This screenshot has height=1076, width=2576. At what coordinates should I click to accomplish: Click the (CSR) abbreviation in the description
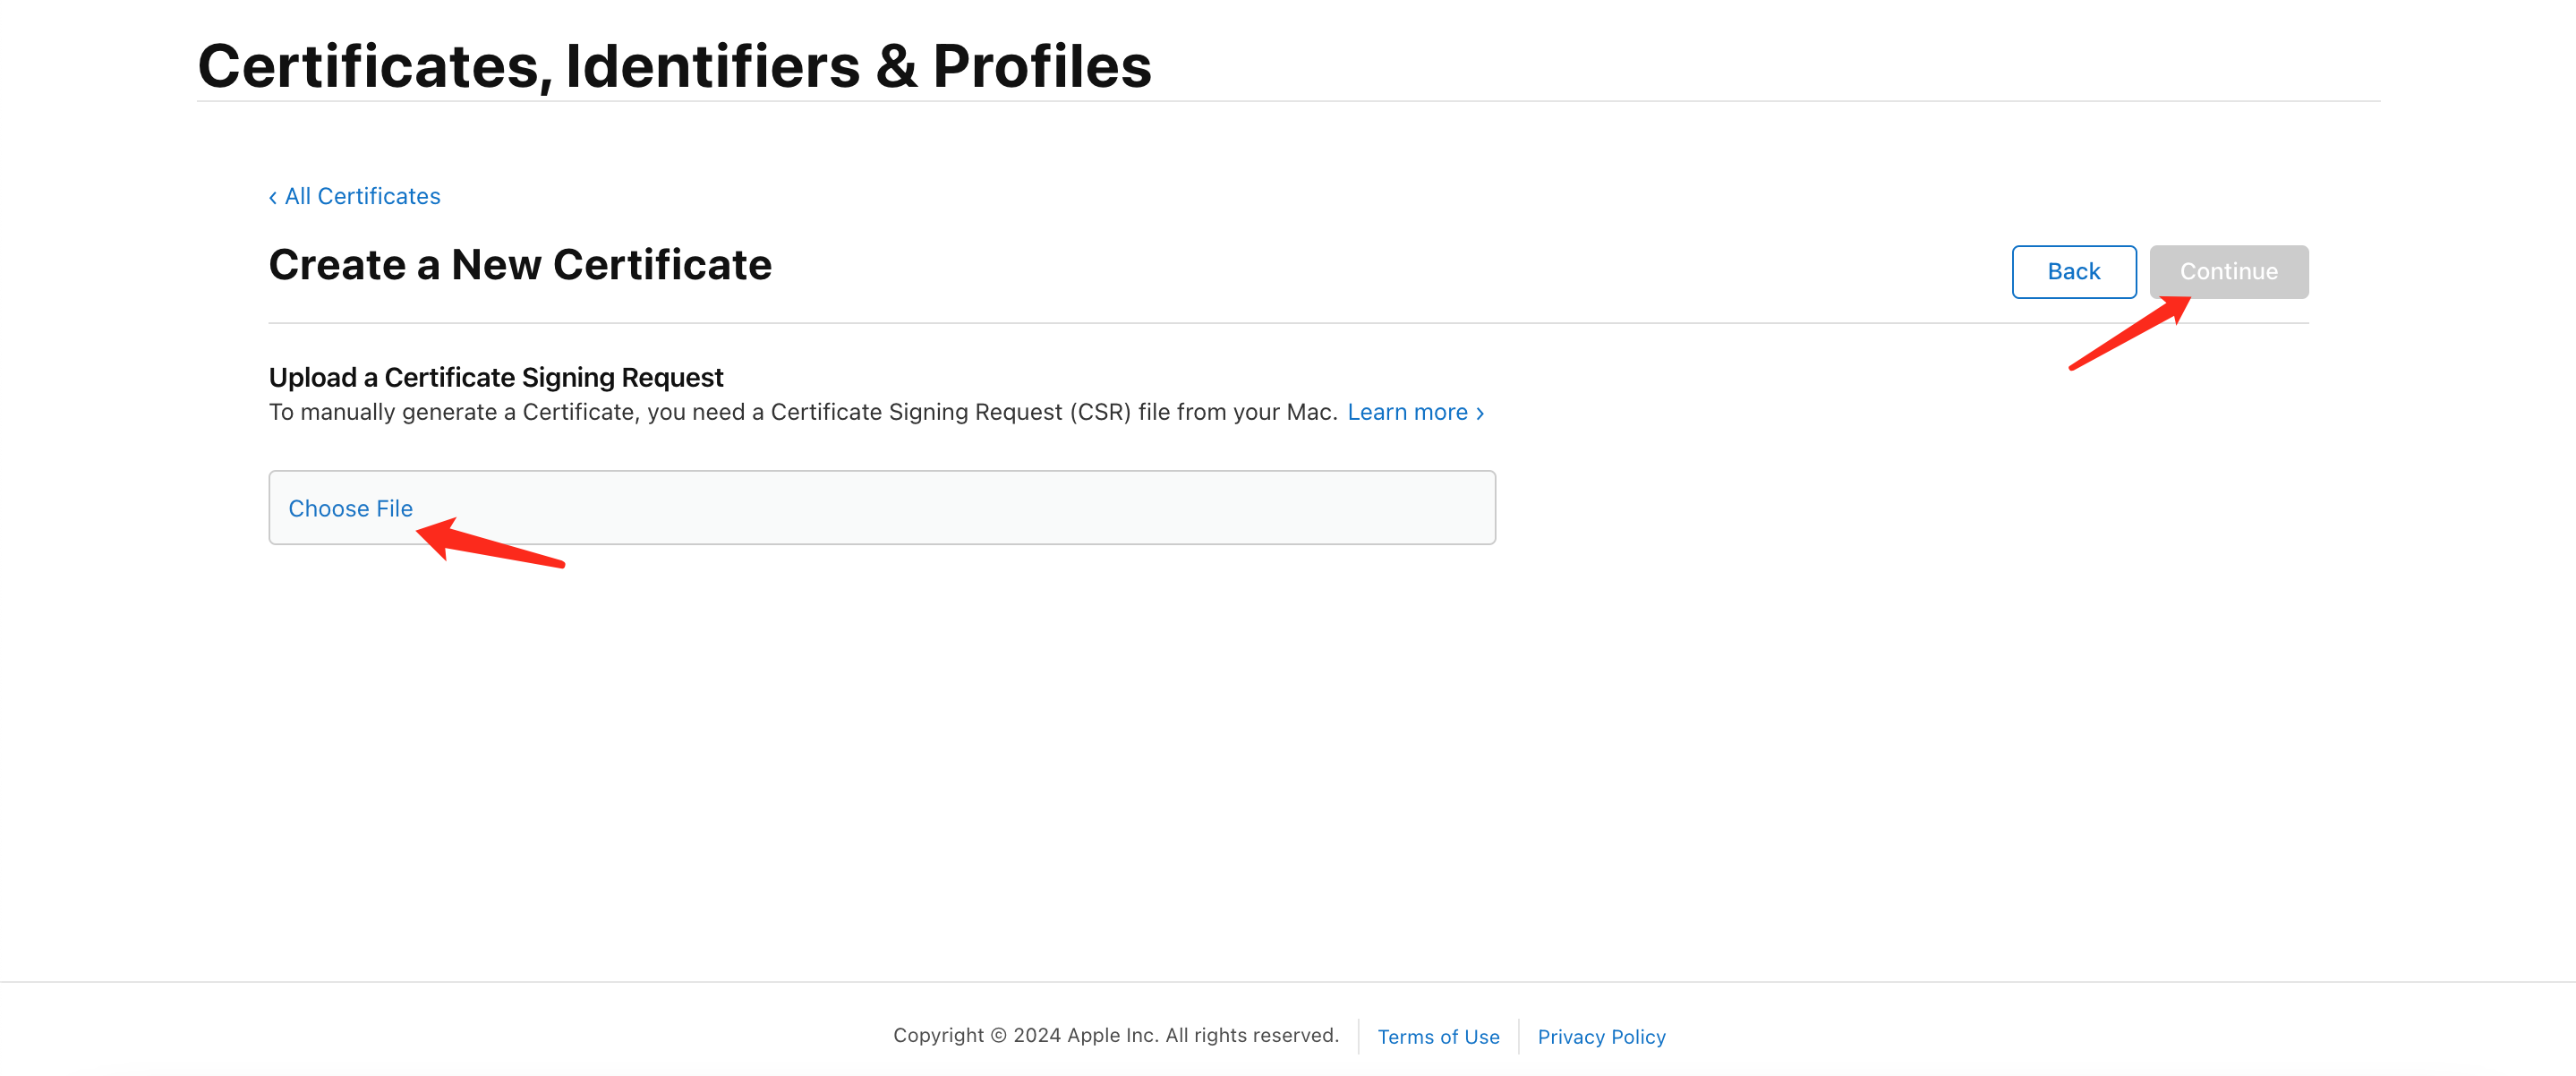point(1100,412)
